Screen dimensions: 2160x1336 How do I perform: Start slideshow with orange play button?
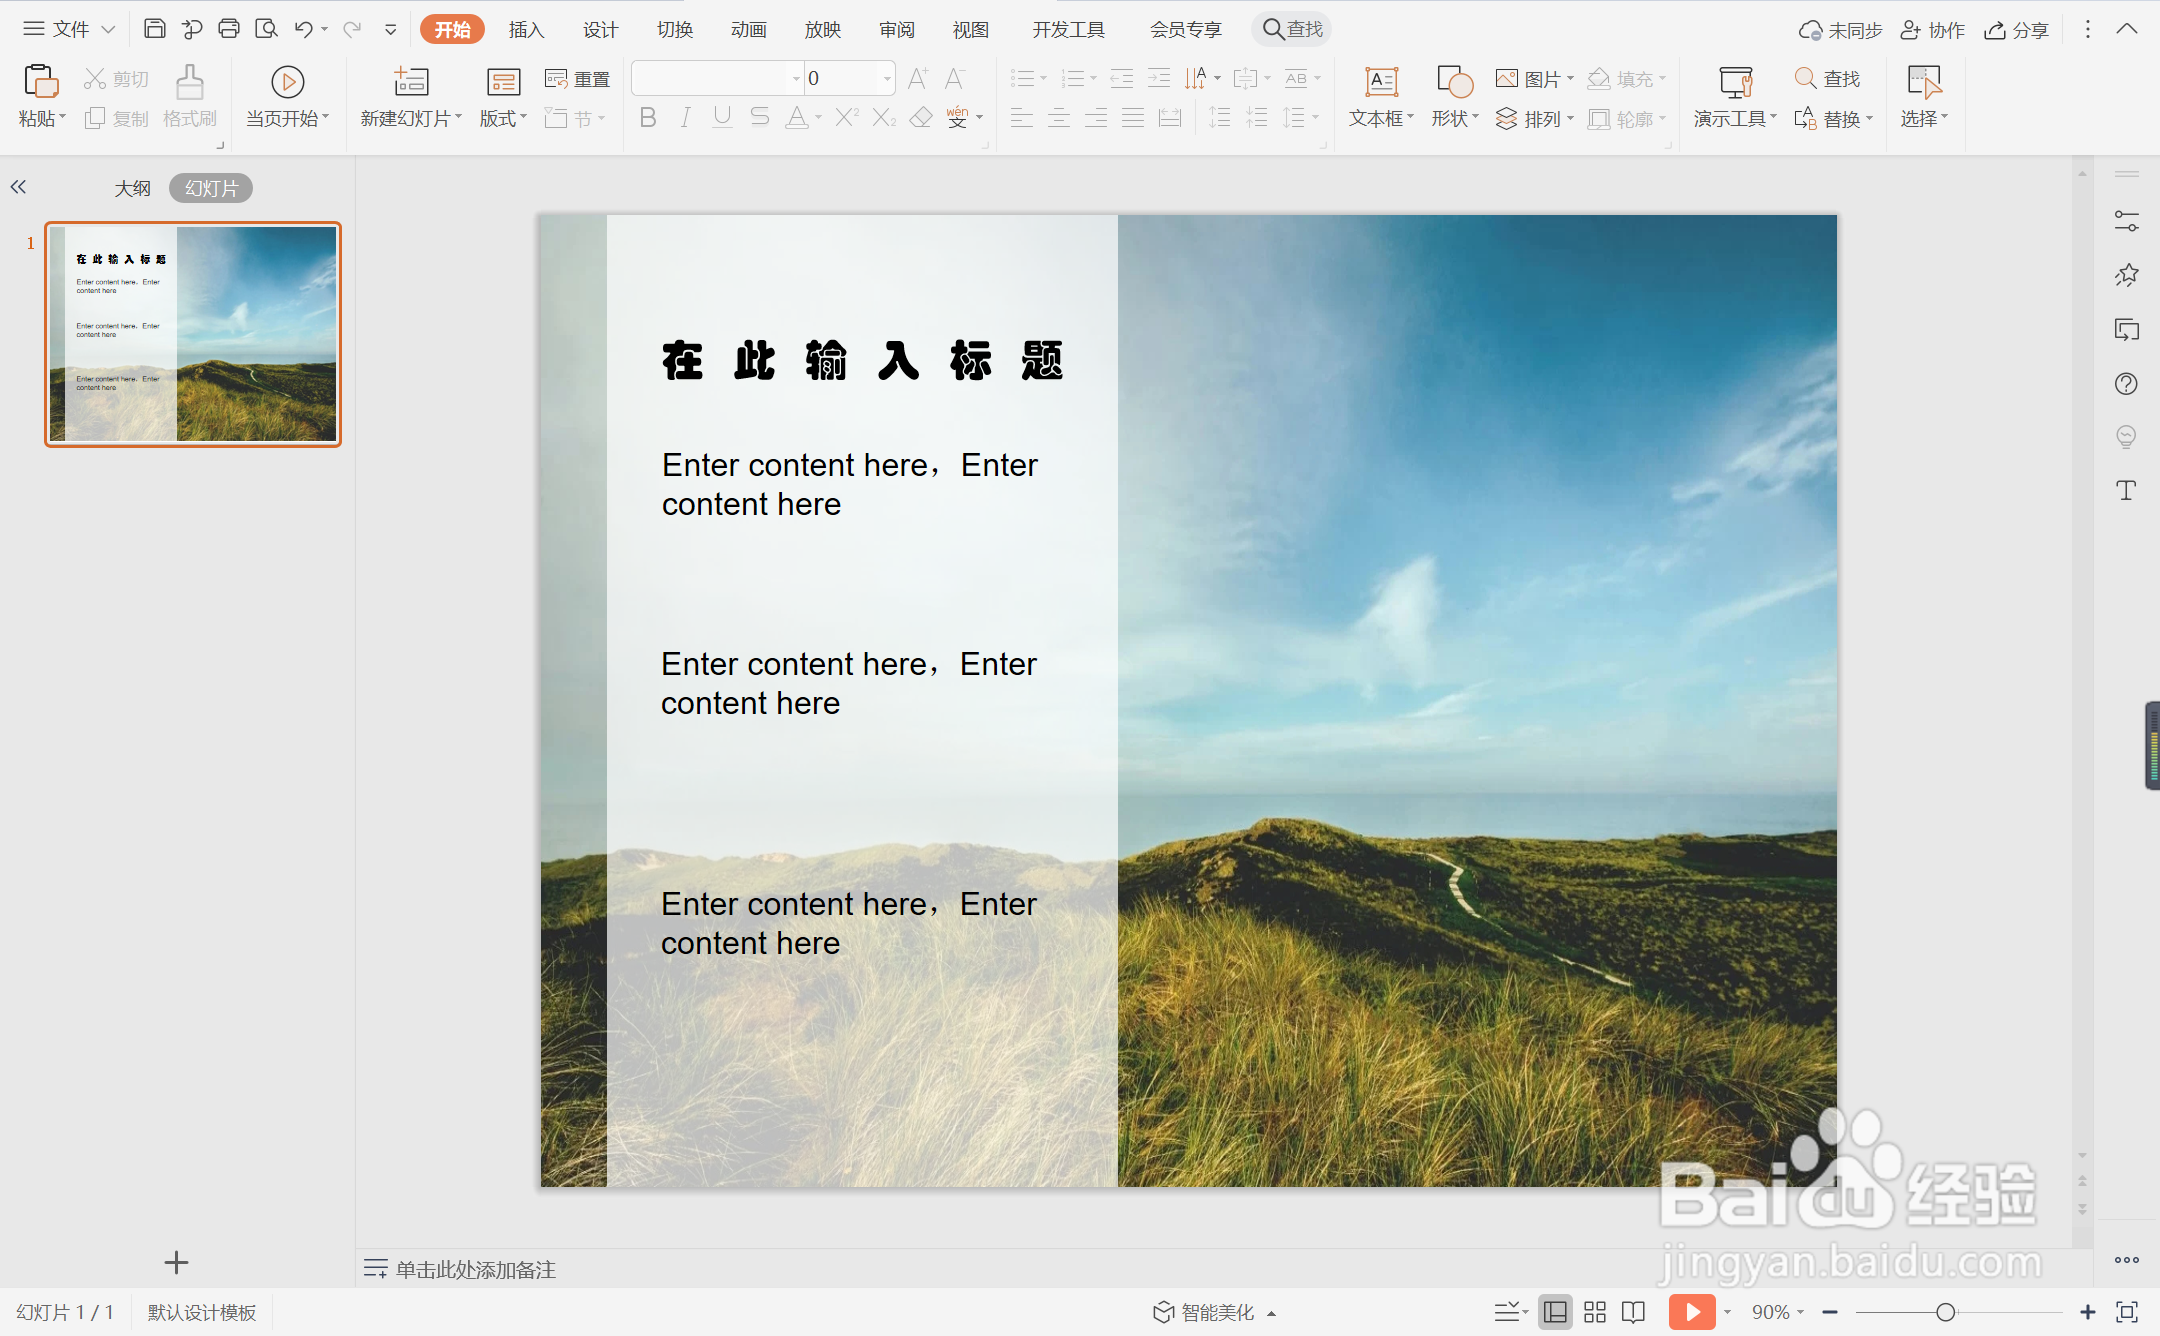[x=1691, y=1312]
